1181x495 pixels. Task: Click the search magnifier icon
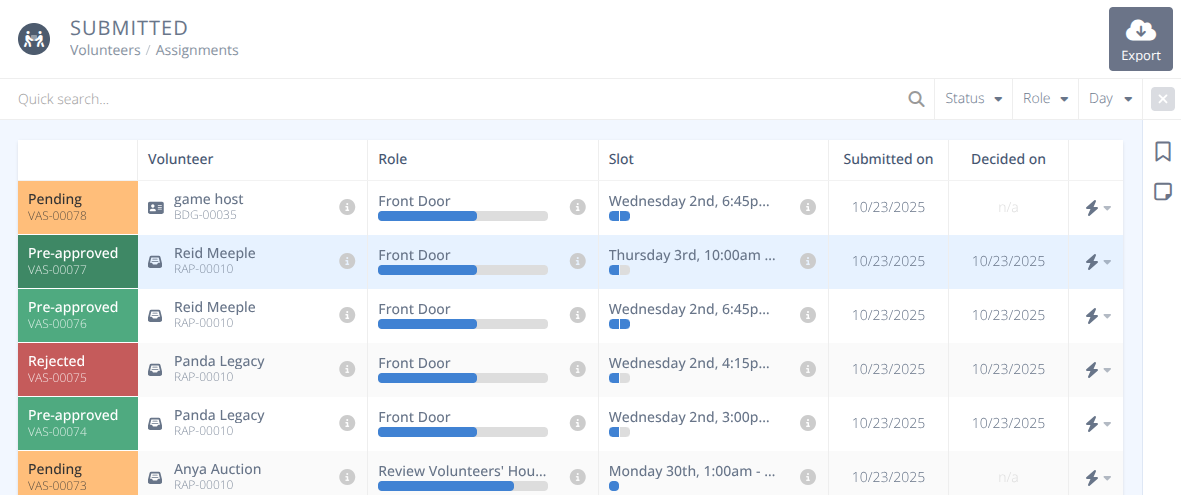pos(916,99)
